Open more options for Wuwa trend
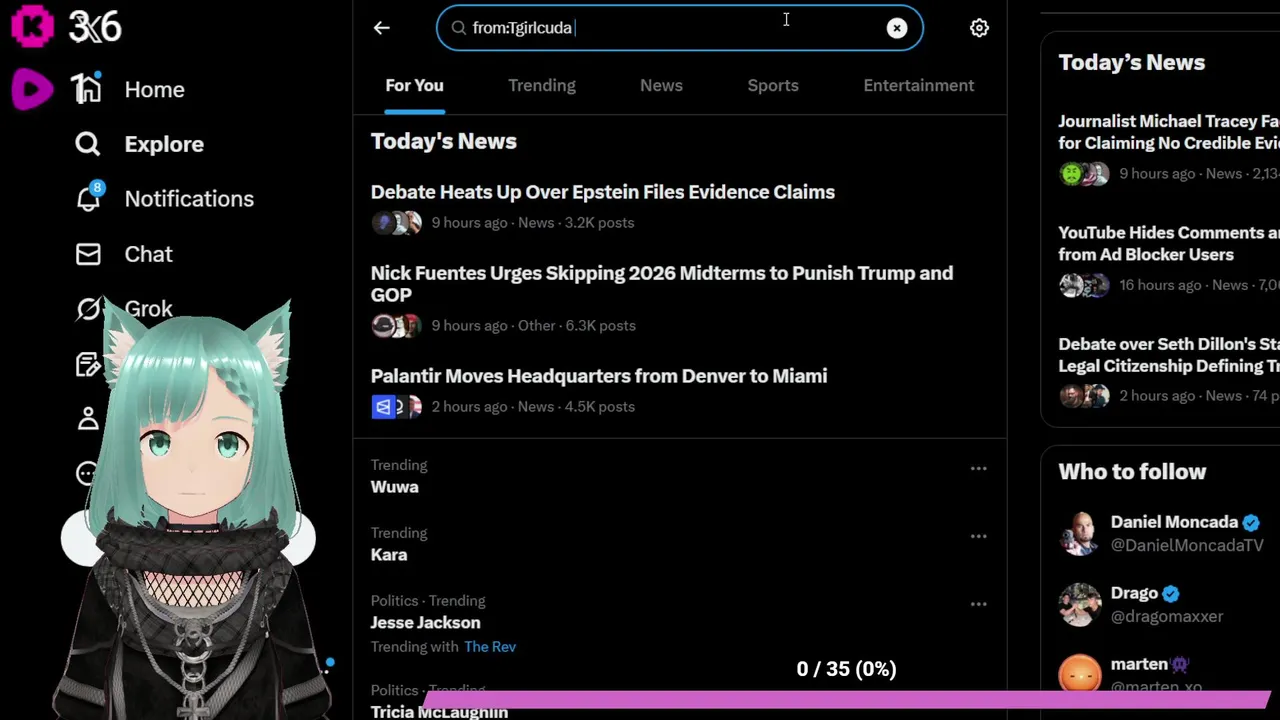 [x=978, y=468]
